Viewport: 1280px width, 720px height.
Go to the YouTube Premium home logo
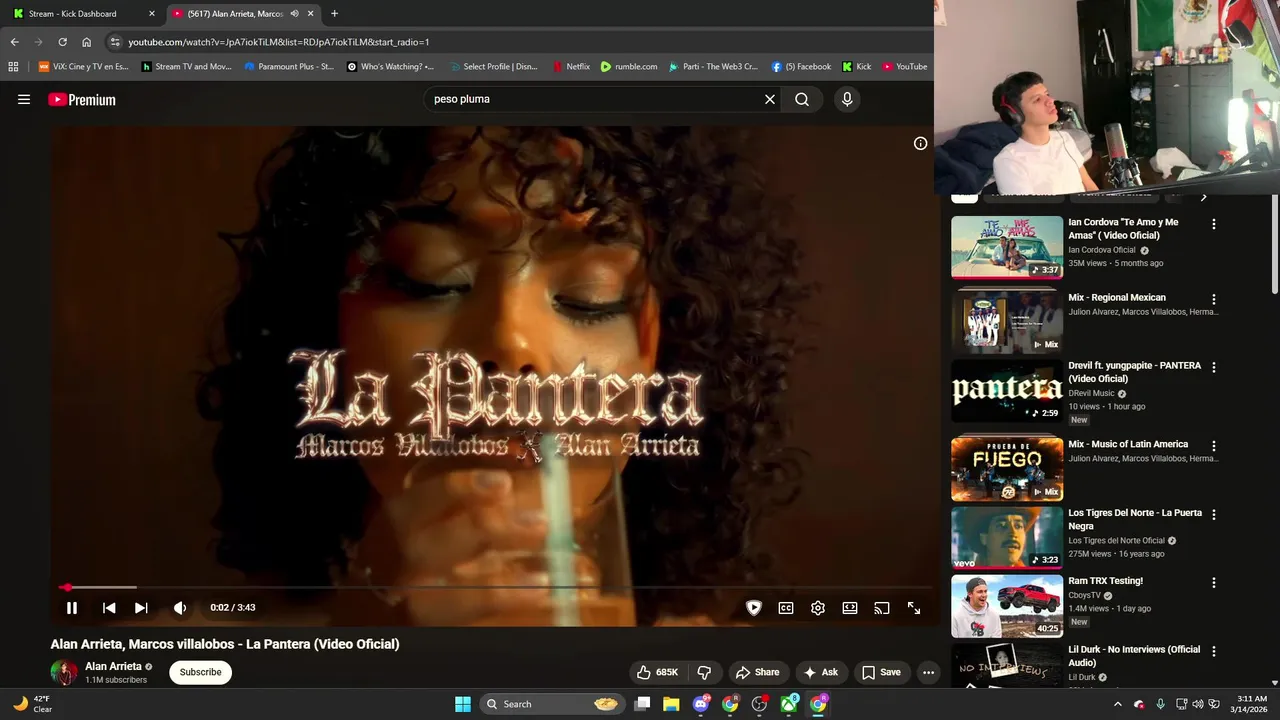(x=82, y=99)
